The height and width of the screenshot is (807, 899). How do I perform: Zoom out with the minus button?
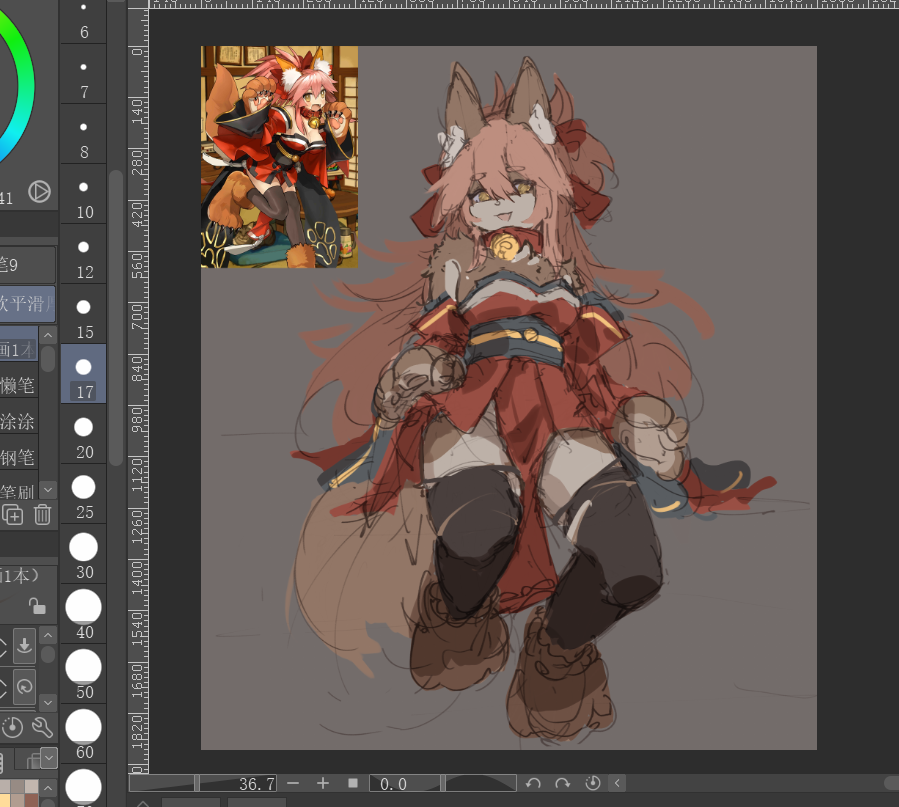(293, 783)
